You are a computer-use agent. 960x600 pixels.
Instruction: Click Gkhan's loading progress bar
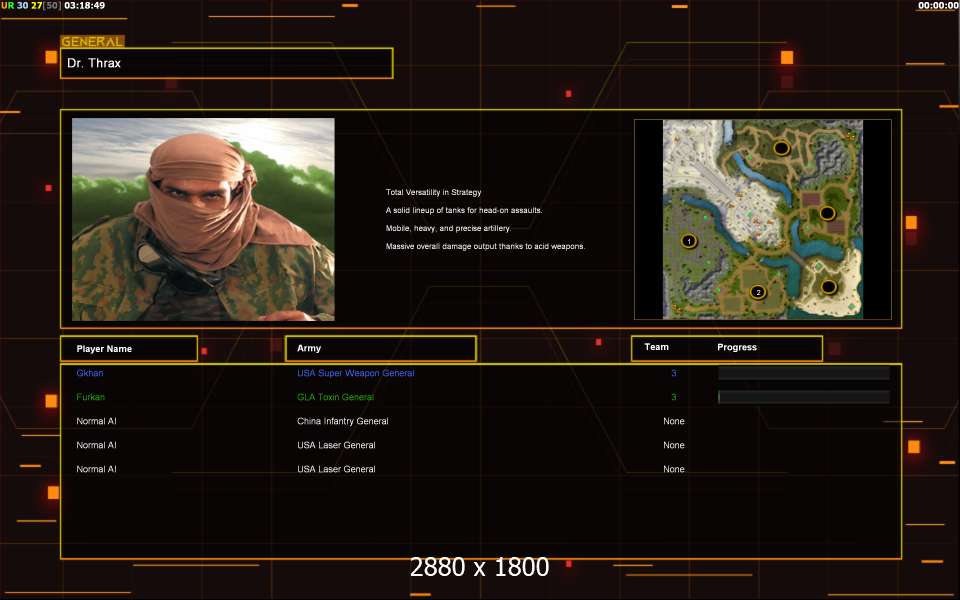click(803, 373)
